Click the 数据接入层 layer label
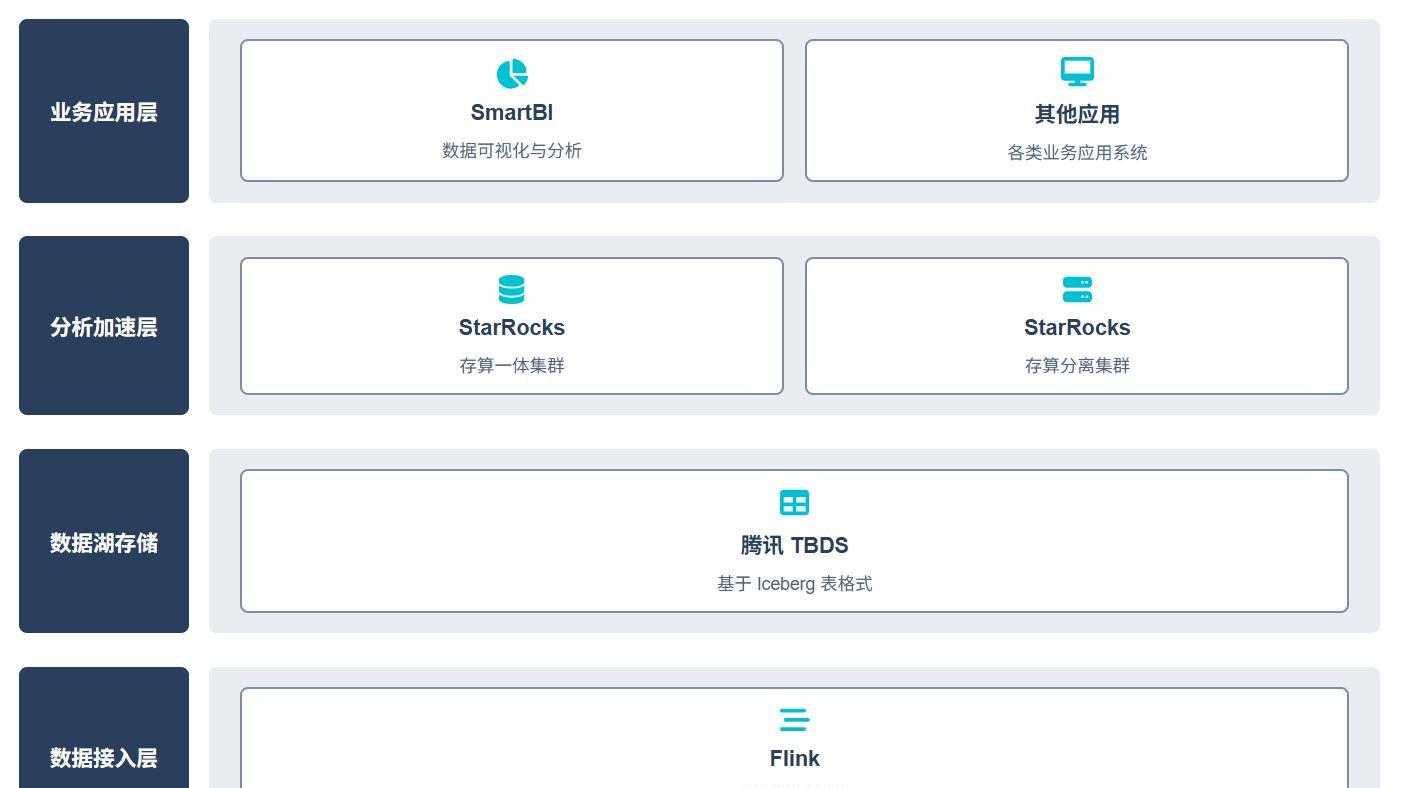This screenshot has width=1401, height=788. 103,758
